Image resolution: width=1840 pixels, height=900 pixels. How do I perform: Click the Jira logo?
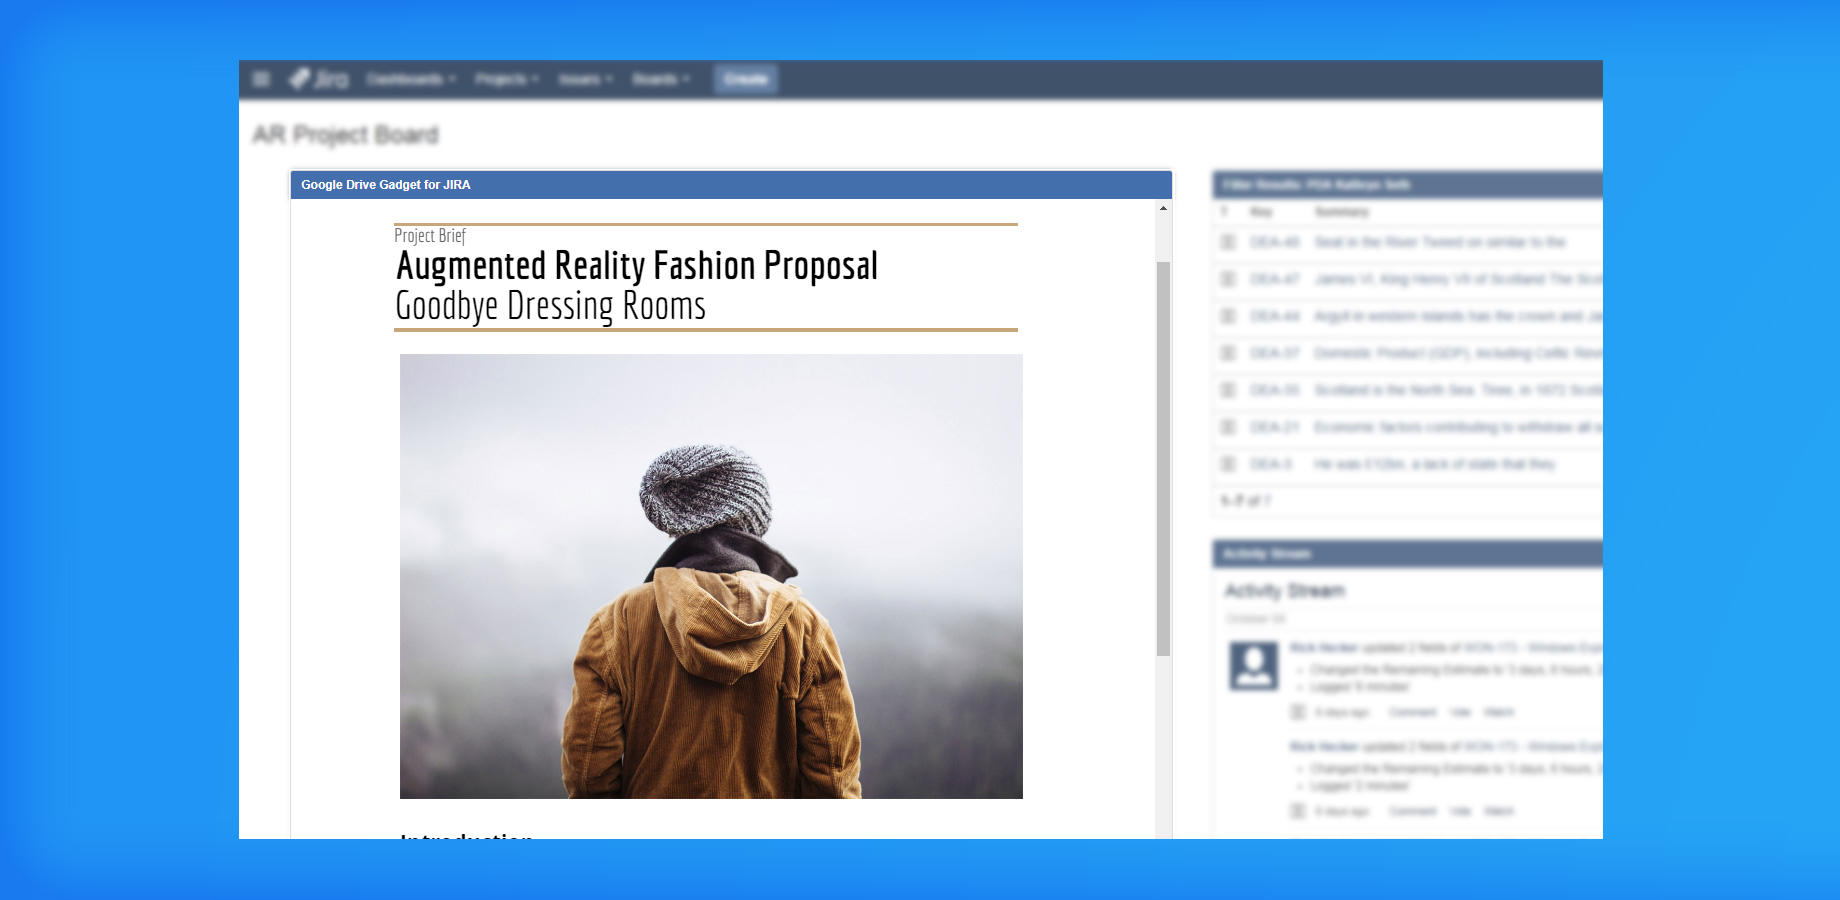tap(319, 79)
